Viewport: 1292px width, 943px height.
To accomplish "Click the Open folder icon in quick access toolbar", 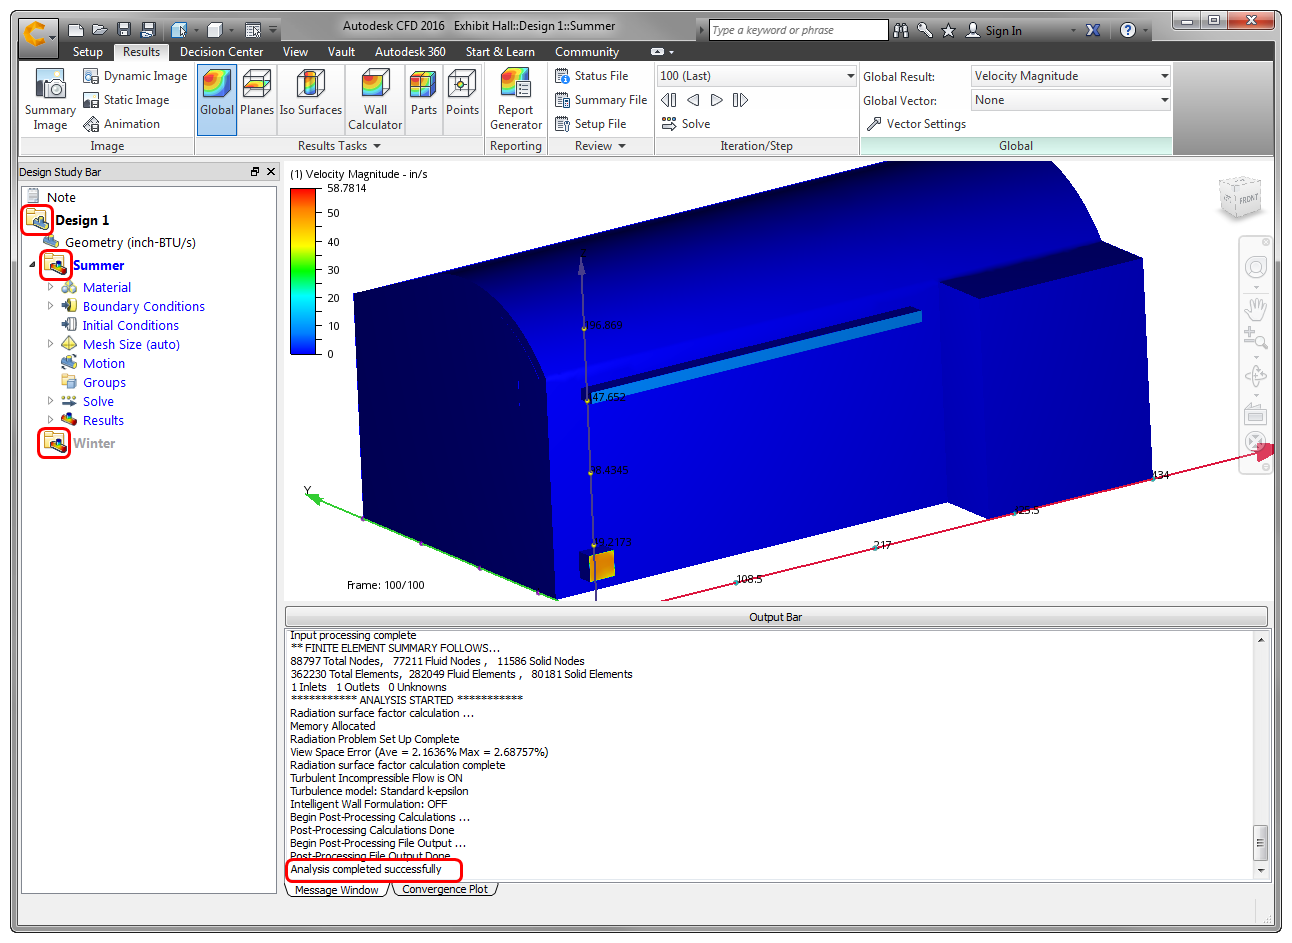I will coord(100,30).
